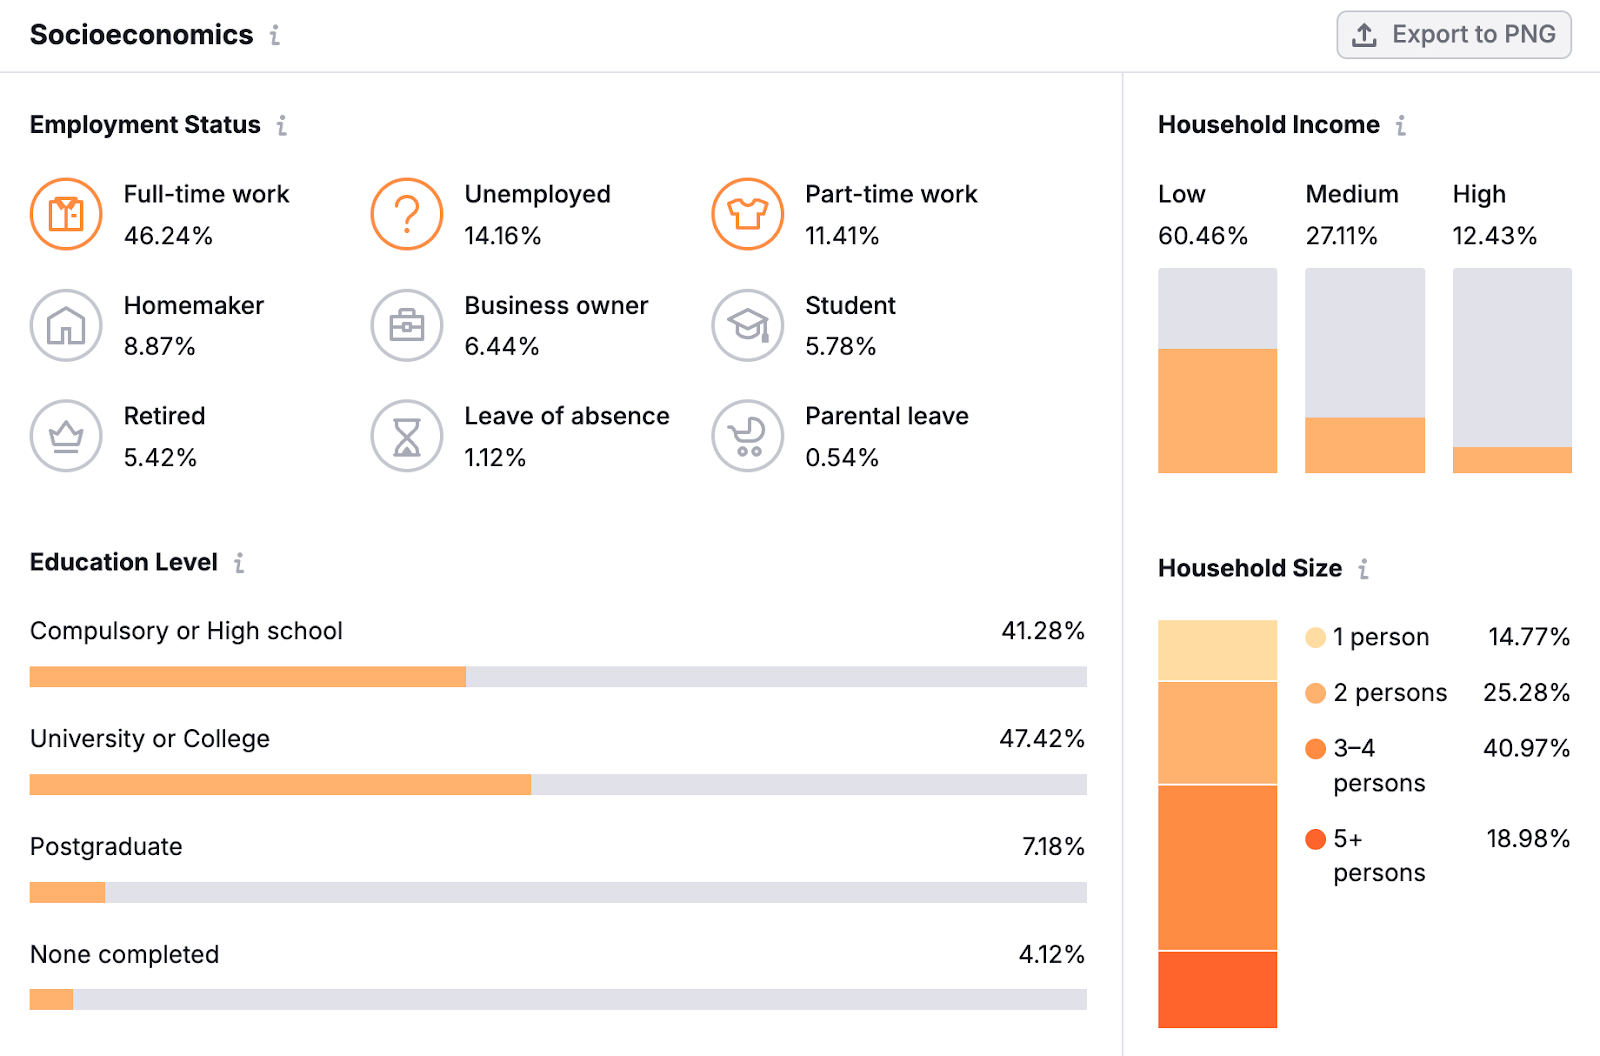Open the Socioeconomics info tooltip
The image size is (1600, 1056).
coord(275,35)
